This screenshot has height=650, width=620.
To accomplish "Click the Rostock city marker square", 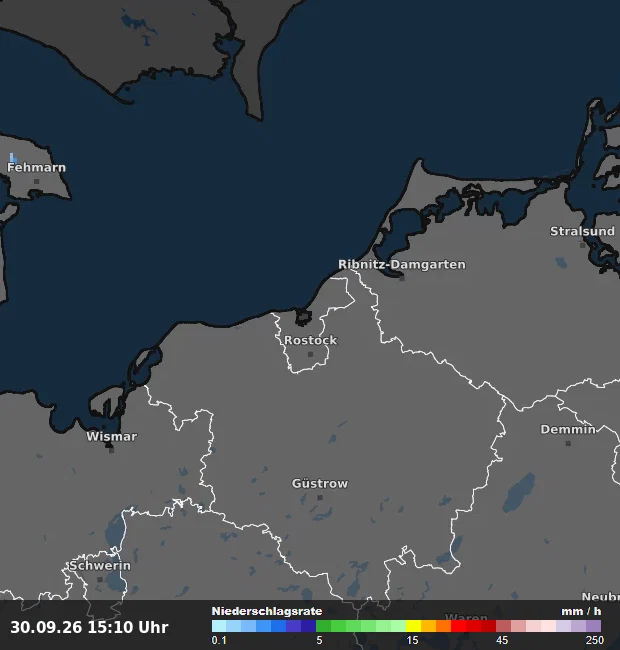I will tap(310, 354).
